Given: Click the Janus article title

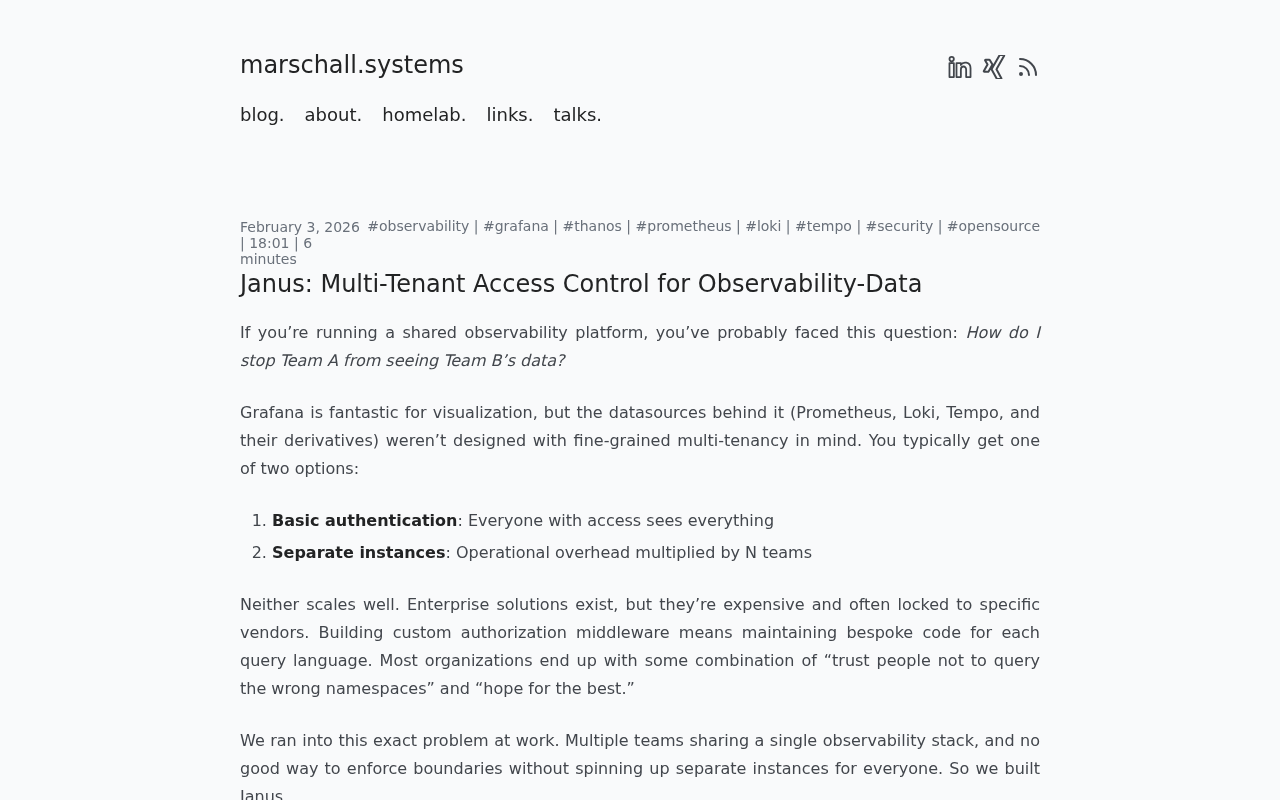Looking at the screenshot, I should (x=581, y=284).
